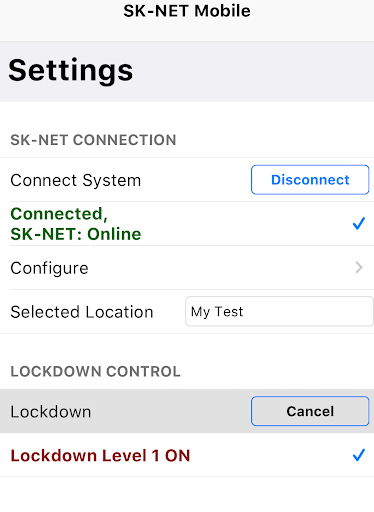The width and height of the screenshot is (374, 512).
Task: Select the Selected Location field showing My Test
Action: click(279, 311)
